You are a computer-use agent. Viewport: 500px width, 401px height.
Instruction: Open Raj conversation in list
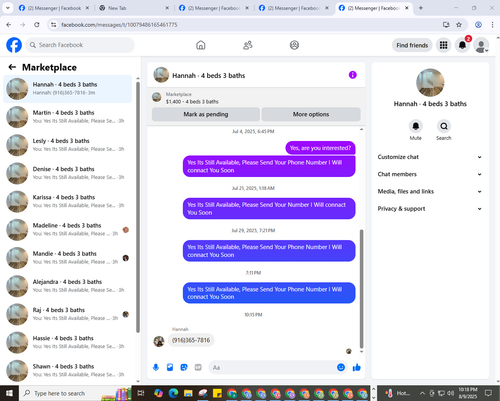(x=68, y=314)
